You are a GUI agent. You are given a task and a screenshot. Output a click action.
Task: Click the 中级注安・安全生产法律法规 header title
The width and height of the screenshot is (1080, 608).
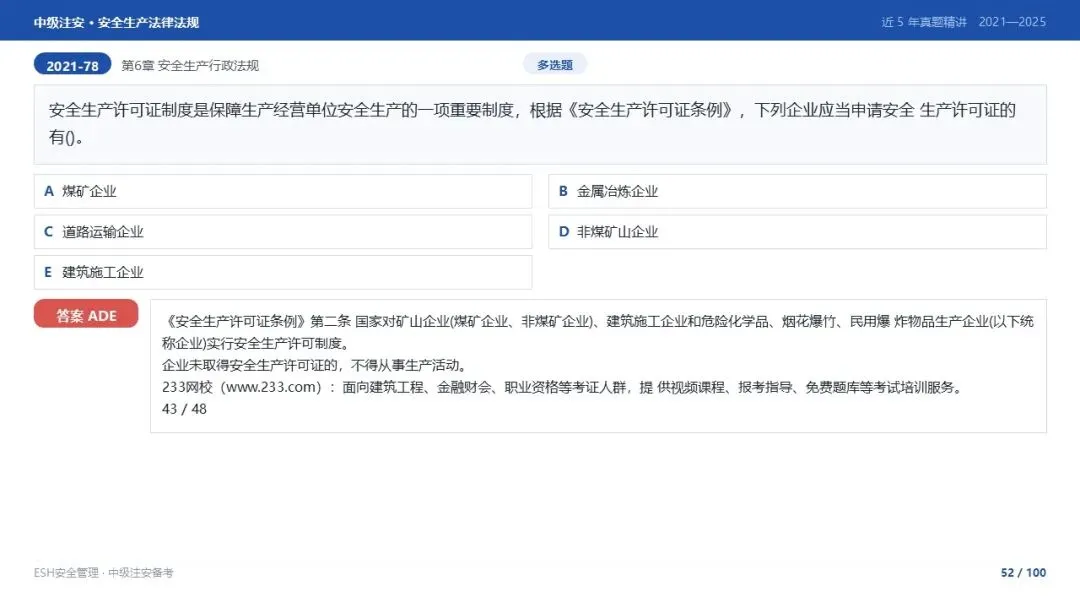point(116,23)
